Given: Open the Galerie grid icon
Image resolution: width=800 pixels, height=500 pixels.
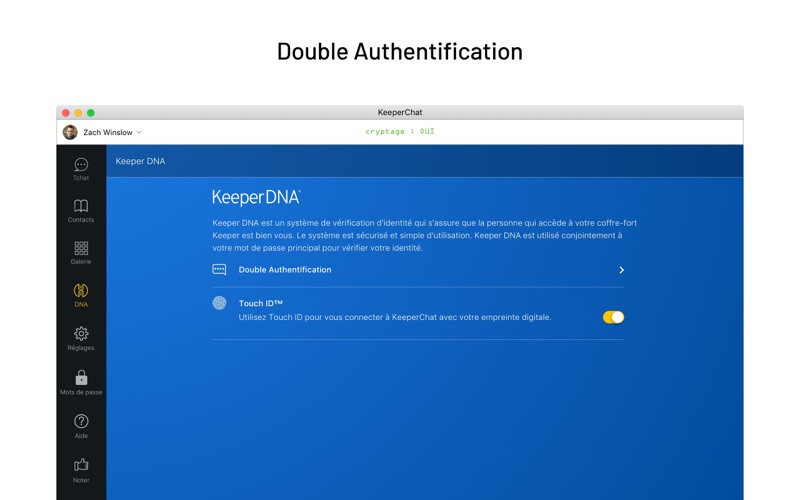Looking at the screenshot, I should tap(81, 248).
